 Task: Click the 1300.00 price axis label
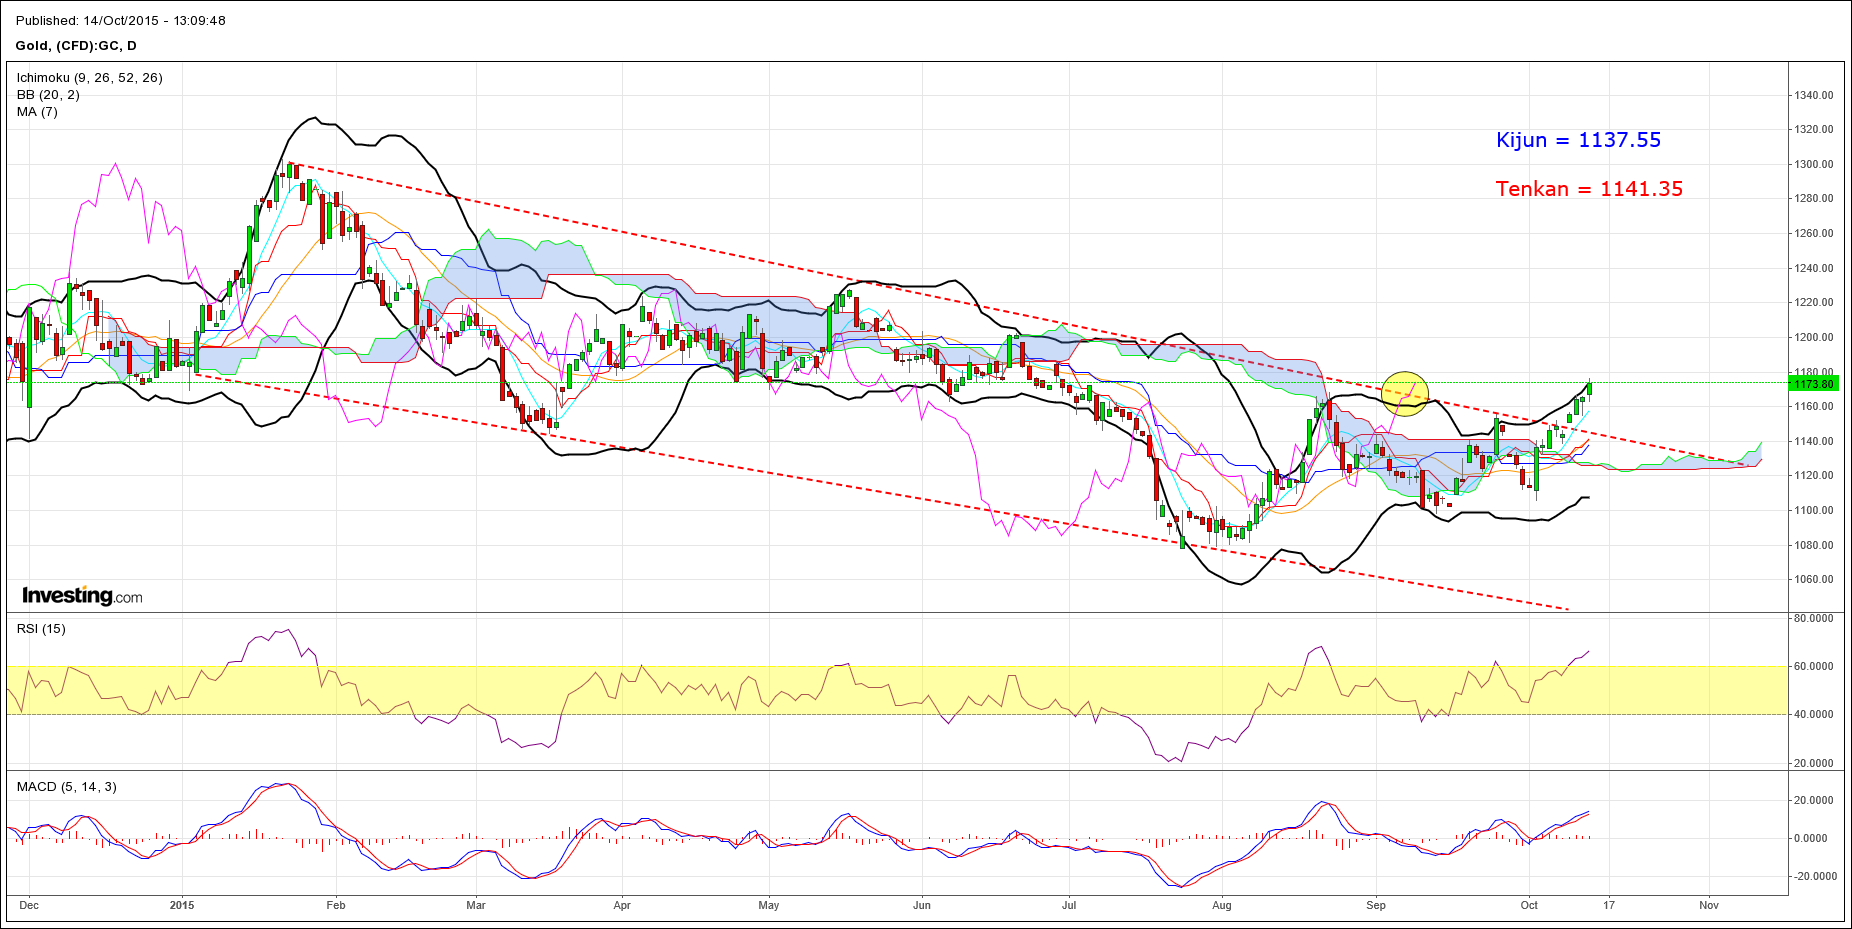tap(1814, 165)
